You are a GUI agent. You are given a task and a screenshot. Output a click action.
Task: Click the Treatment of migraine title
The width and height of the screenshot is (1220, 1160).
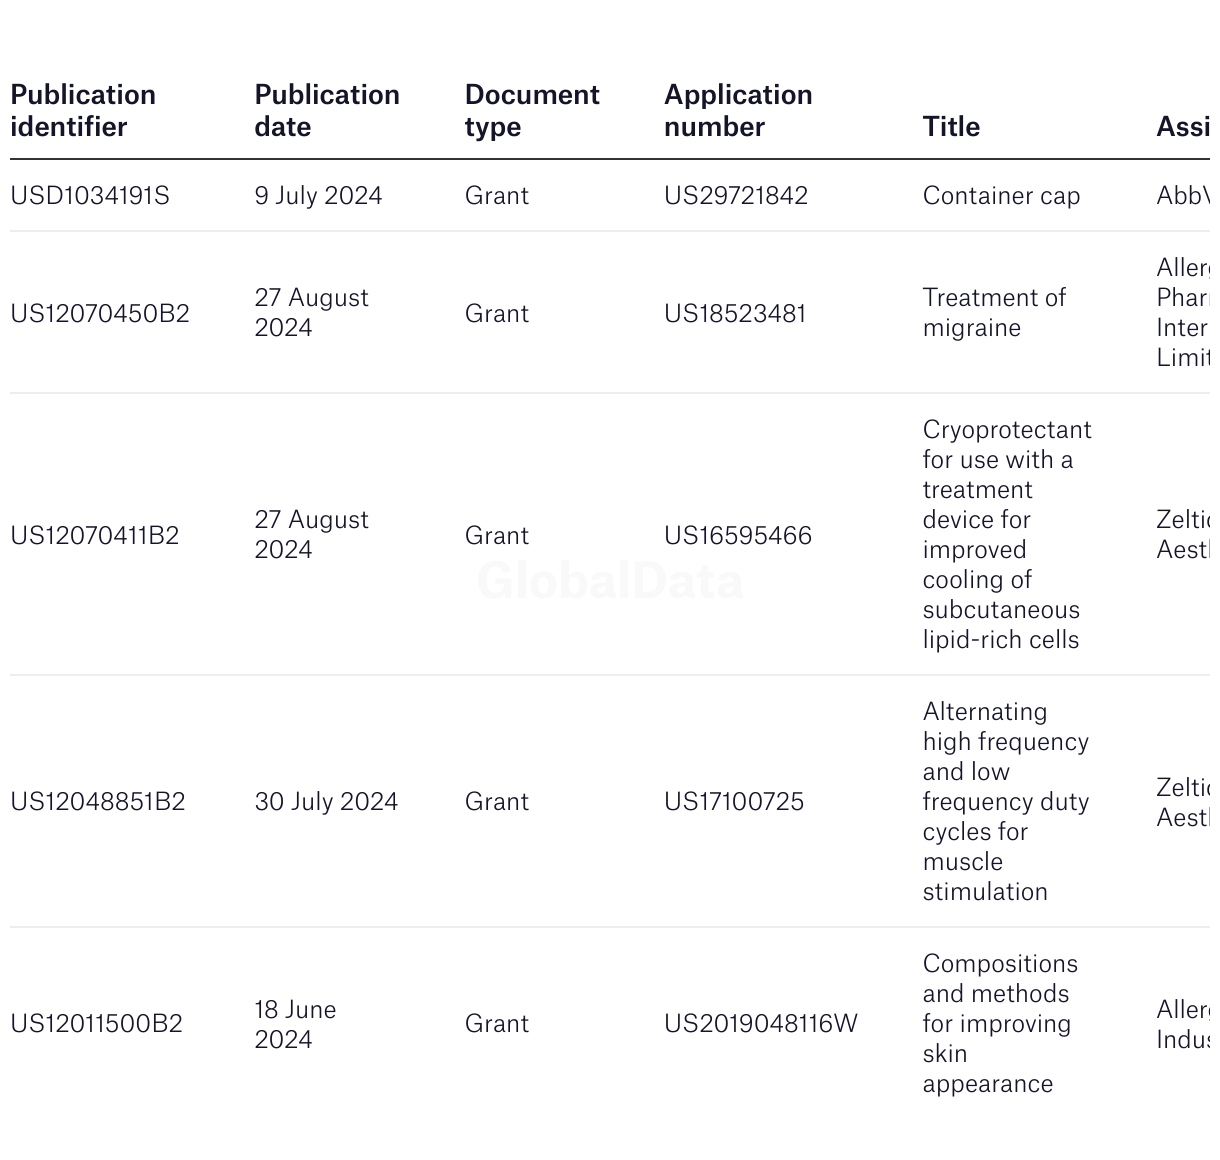pos(994,313)
